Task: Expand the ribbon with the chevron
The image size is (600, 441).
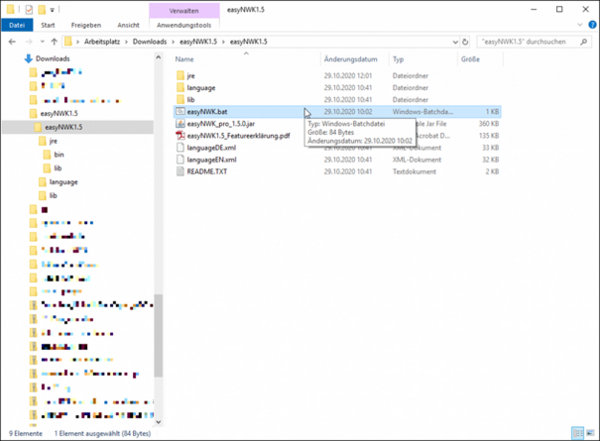Action: click(579, 25)
